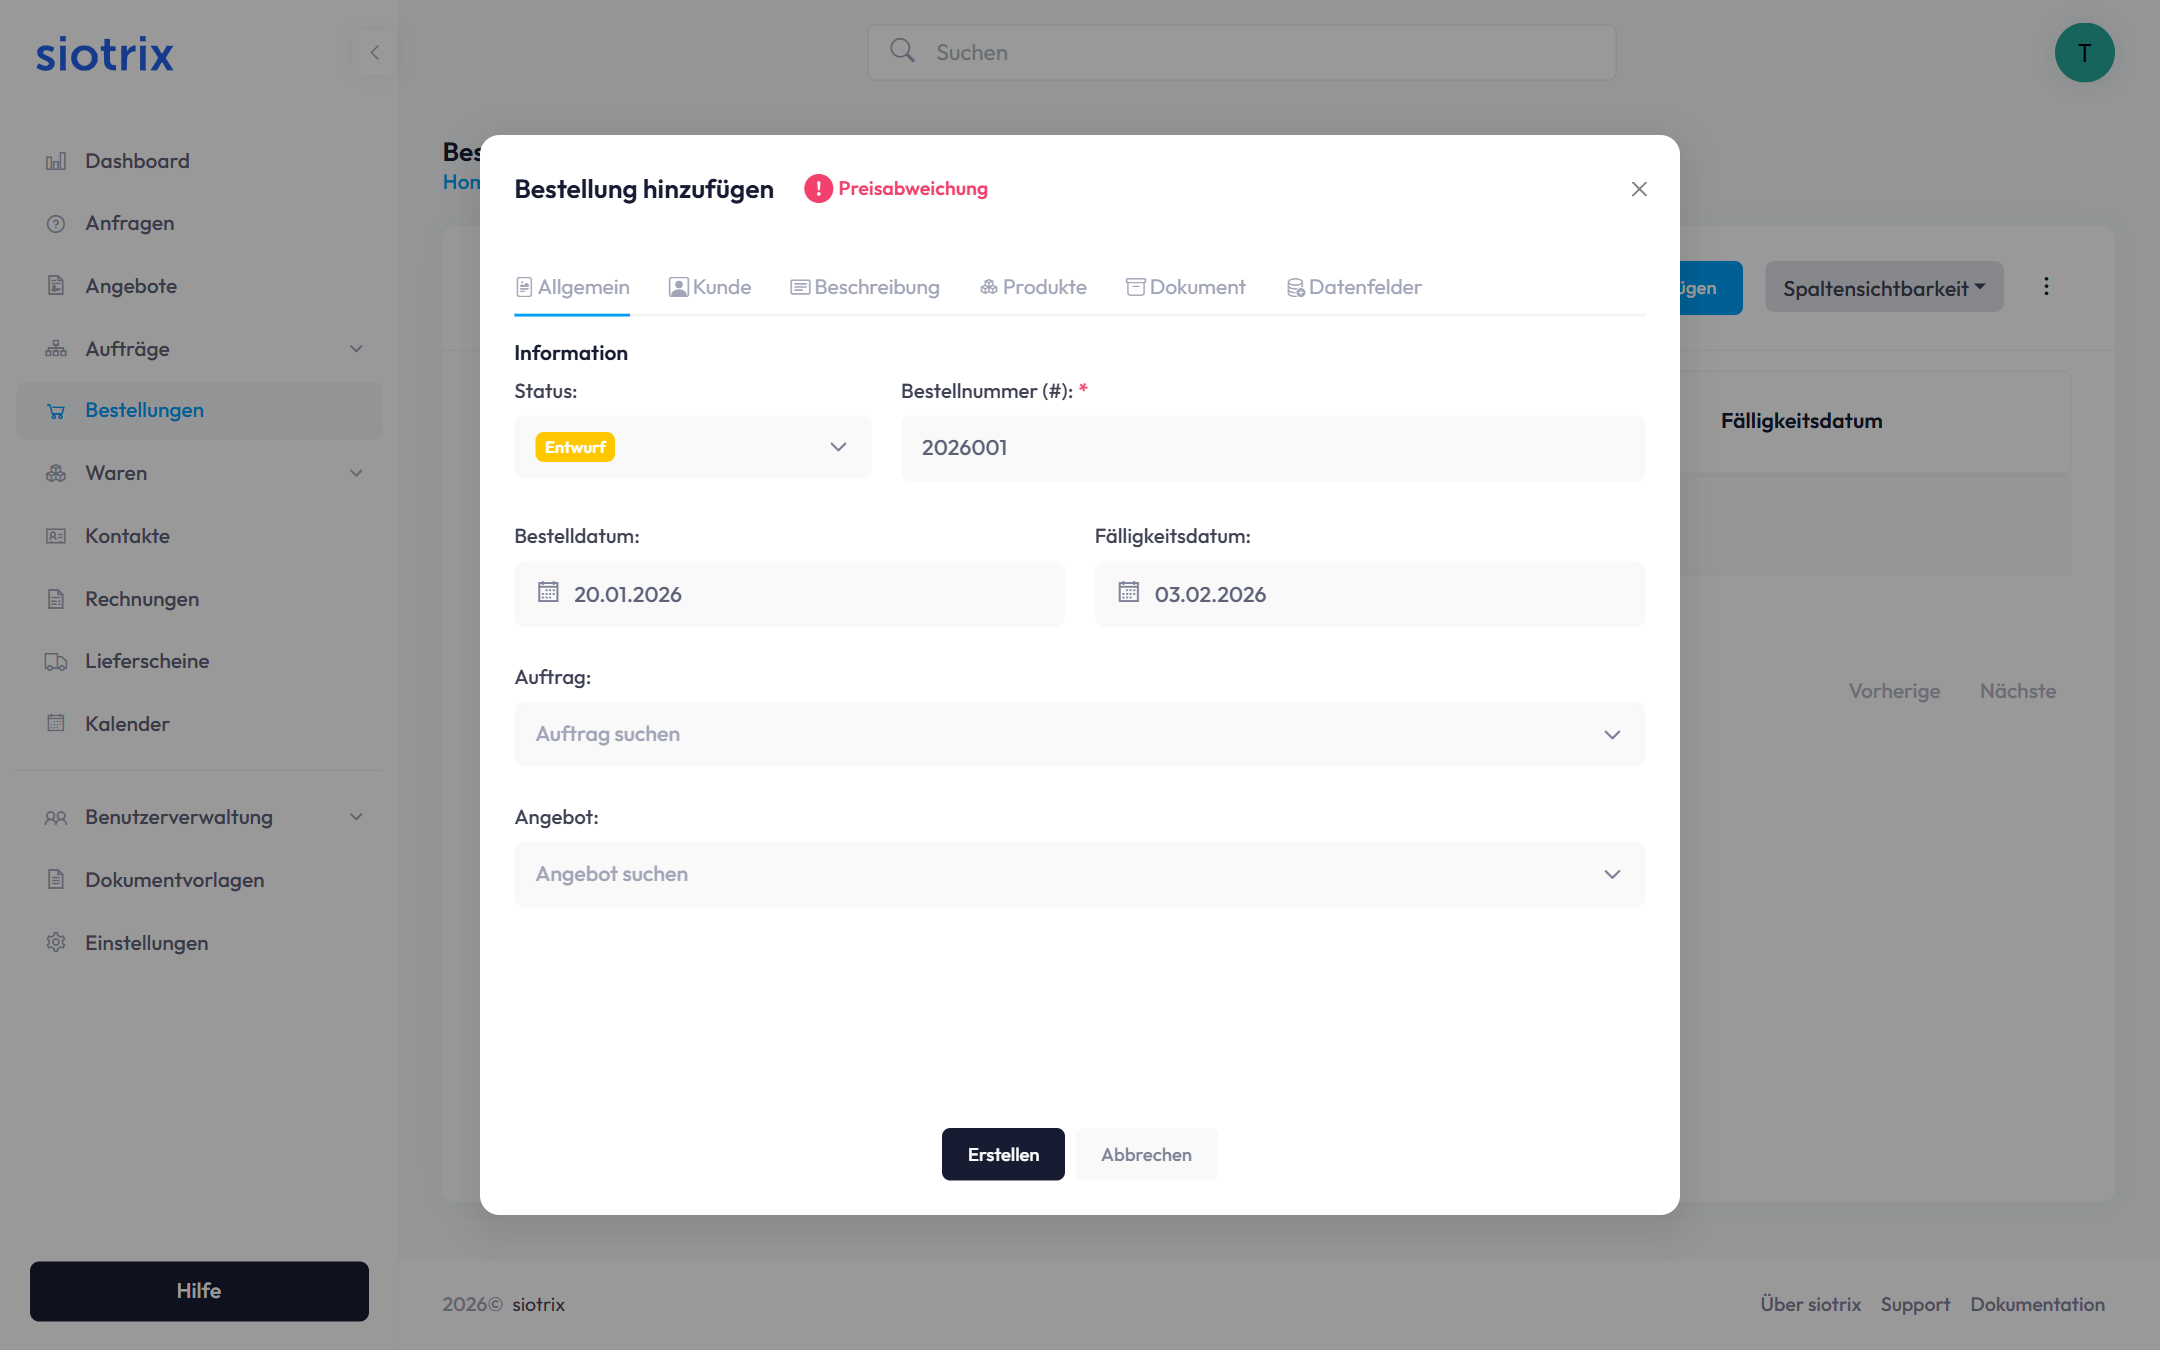Switch to the Produkte tab

click(1033, 288)
